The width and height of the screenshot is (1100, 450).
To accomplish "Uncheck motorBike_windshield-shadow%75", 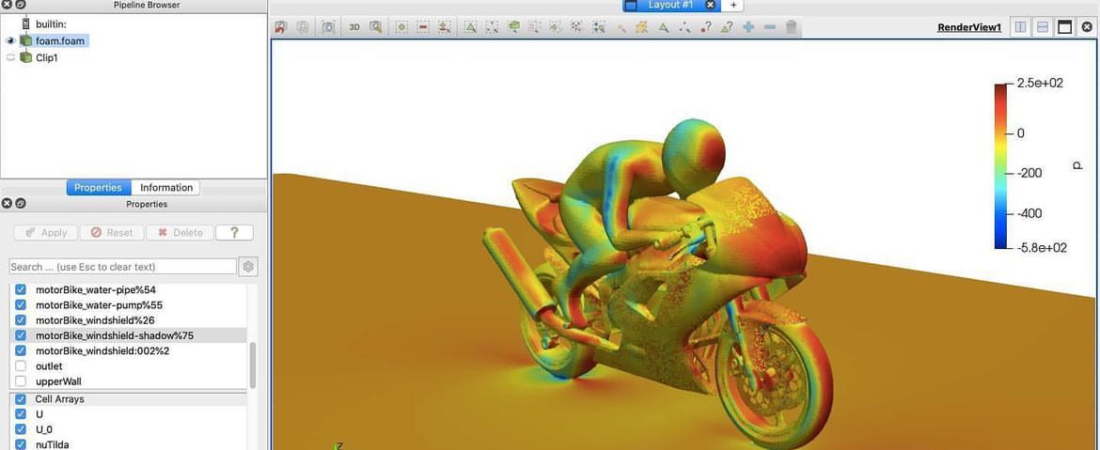I will tap(20, 336).
